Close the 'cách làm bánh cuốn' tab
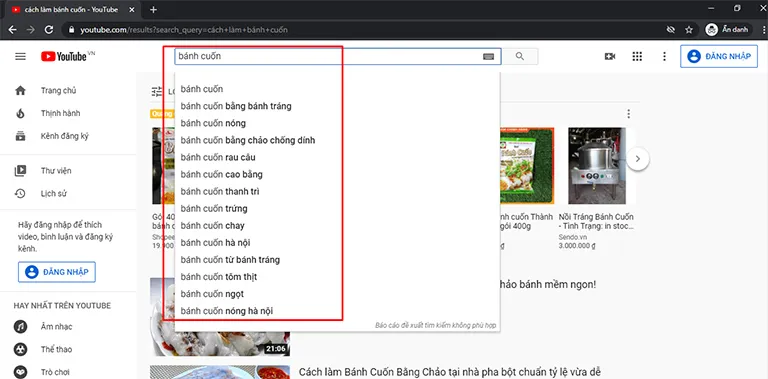768x379 pixels. pyautogui.click(x=132, y=9)
